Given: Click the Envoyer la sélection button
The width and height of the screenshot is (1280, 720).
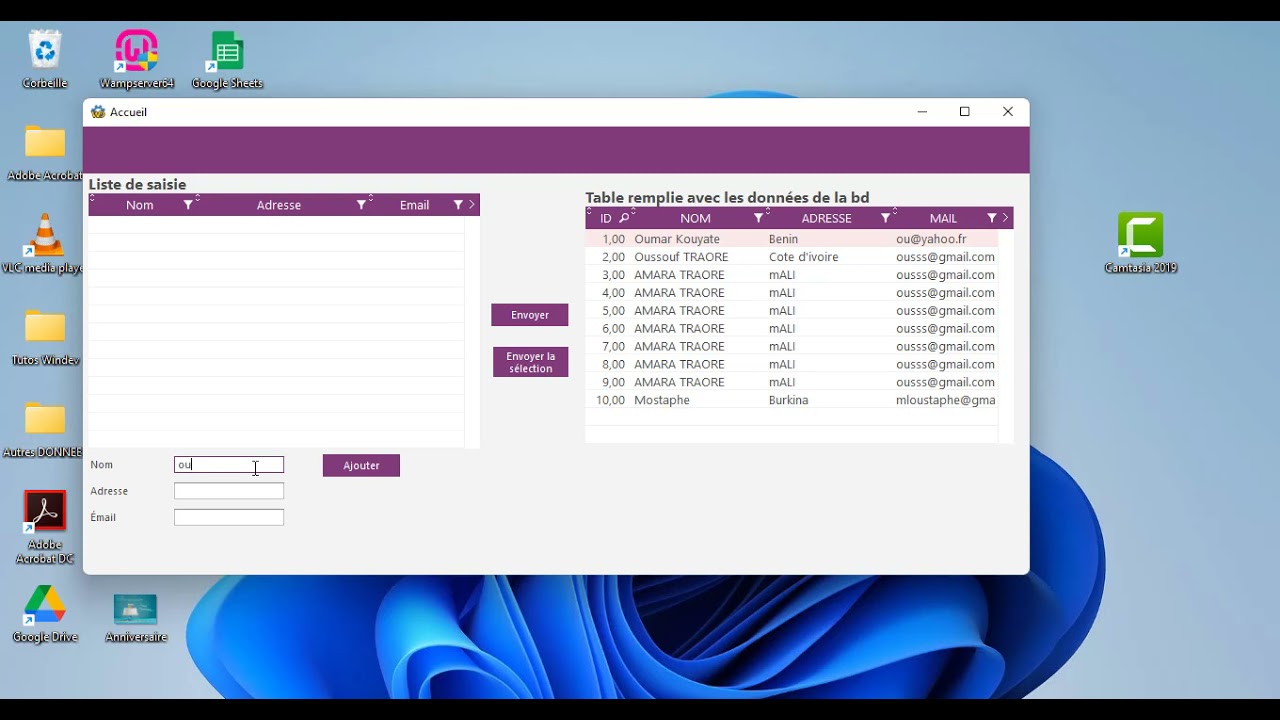Looking at the screenshot, I should 531,362.
